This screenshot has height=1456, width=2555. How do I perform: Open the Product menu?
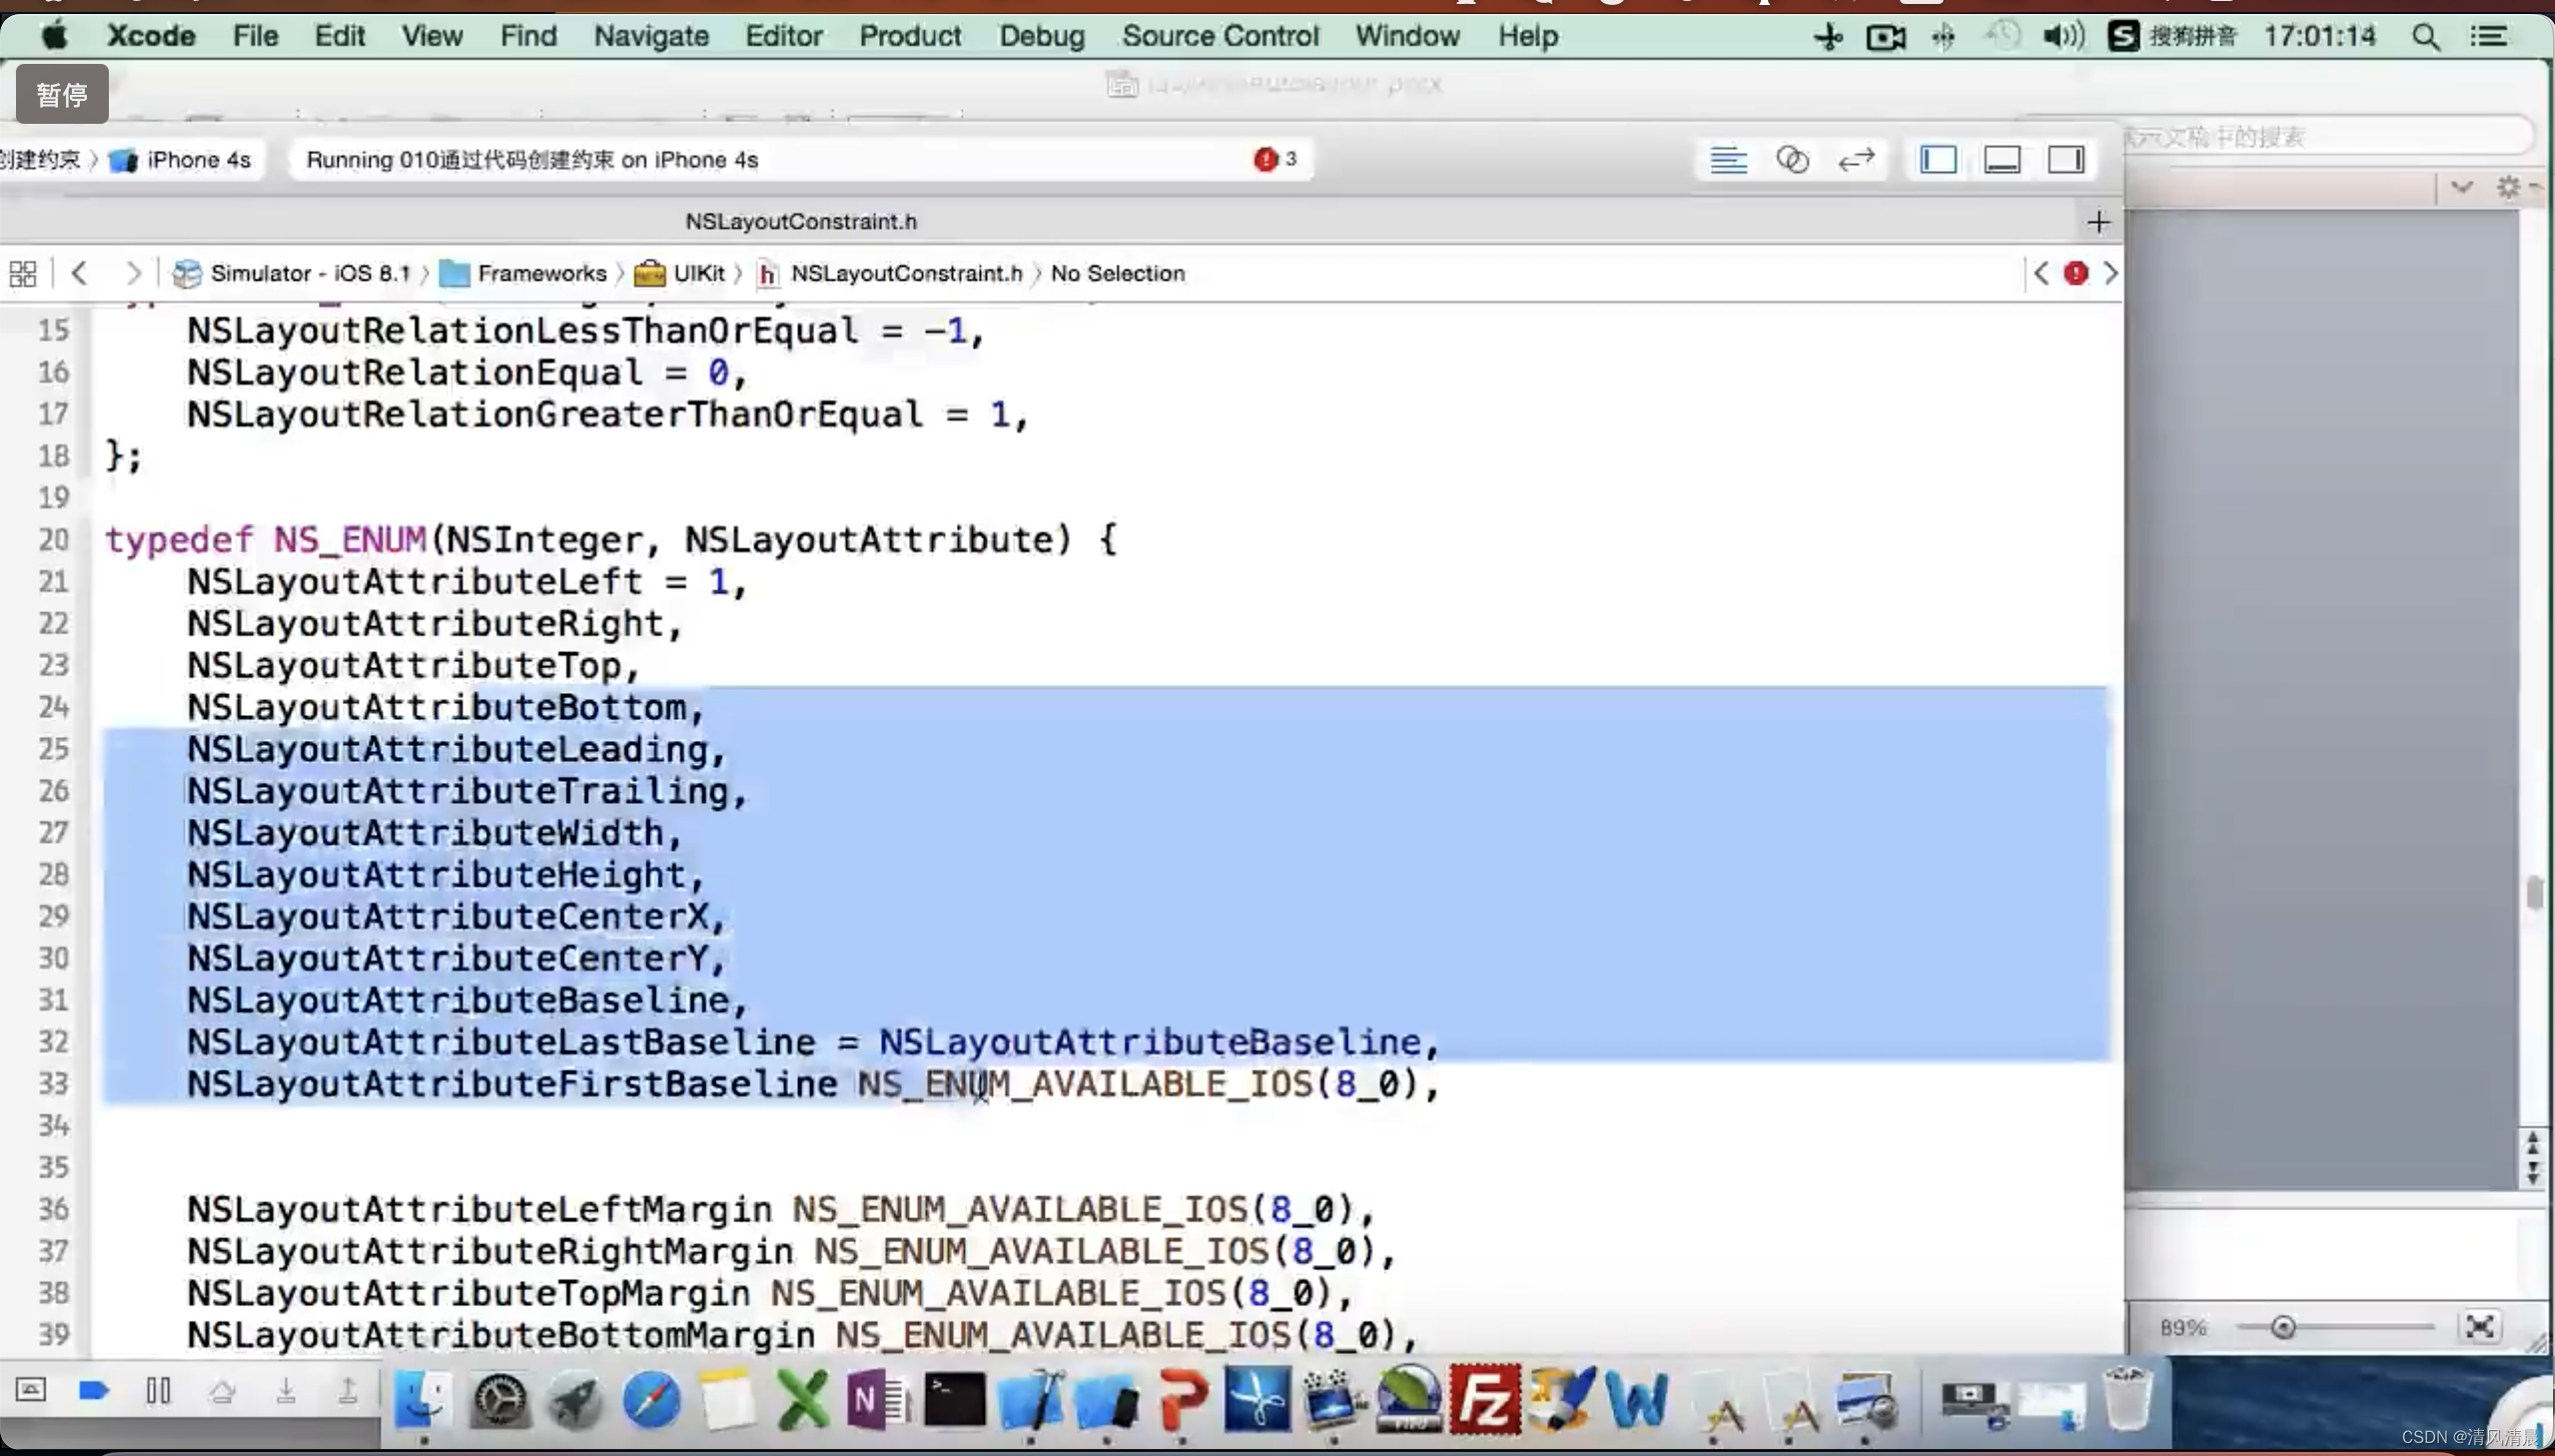click(909, 36)
